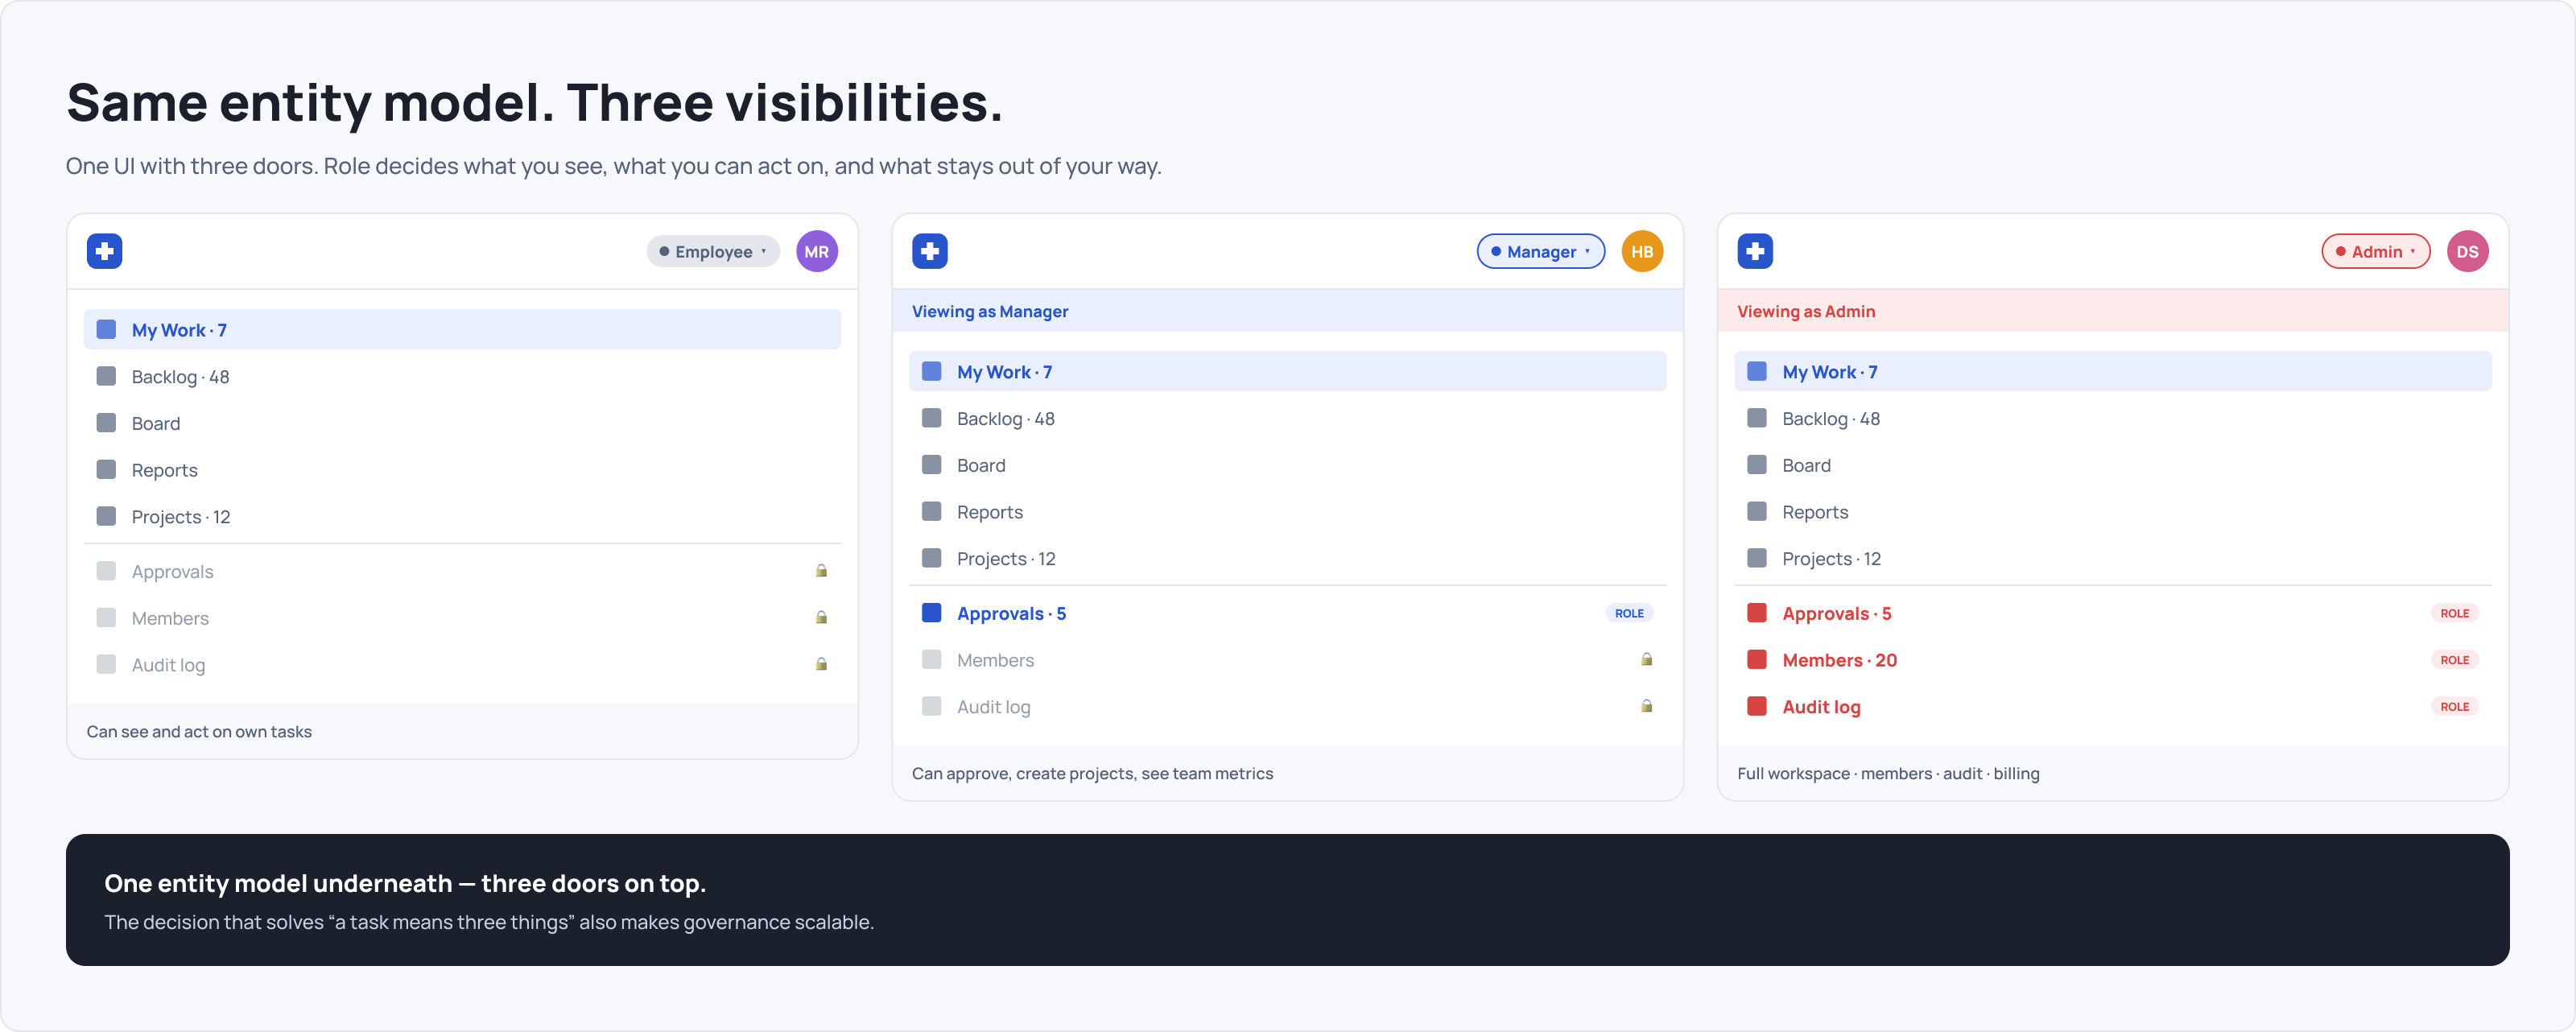The image size is (2576, 1032).
Task: Open the DS user avatar
Action: [x=2467, y=251]
